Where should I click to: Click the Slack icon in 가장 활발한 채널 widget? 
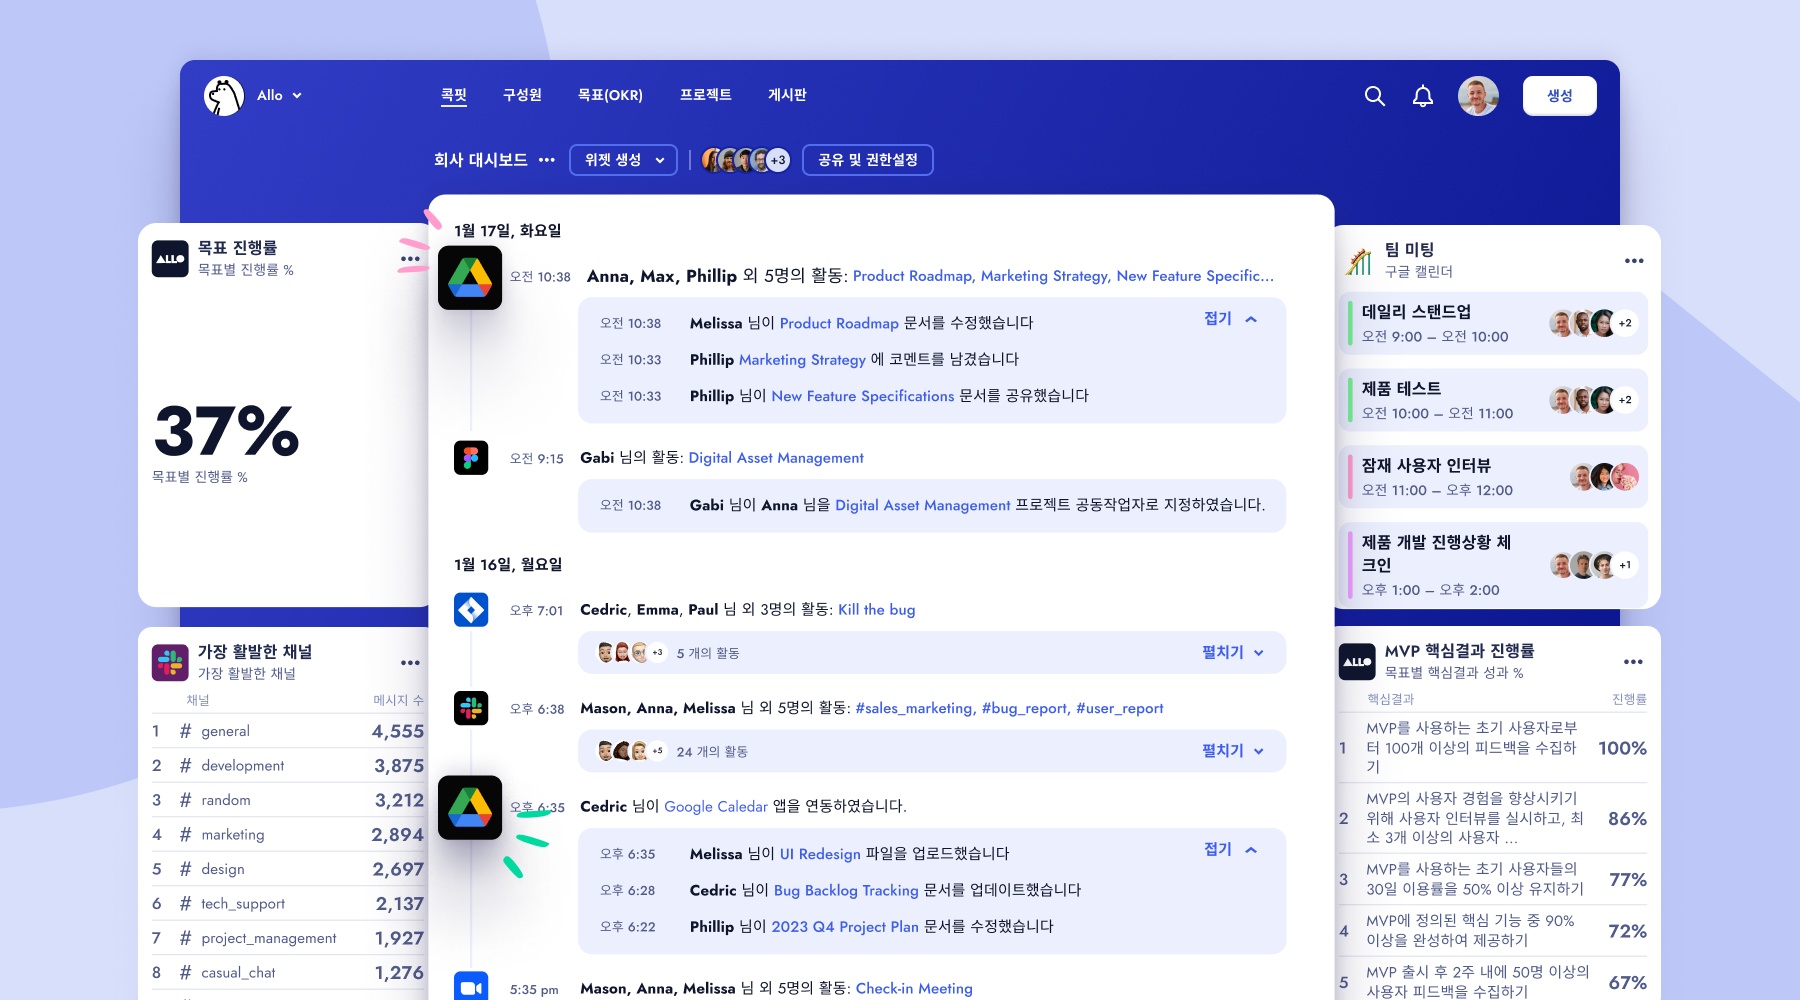point(170,662)
